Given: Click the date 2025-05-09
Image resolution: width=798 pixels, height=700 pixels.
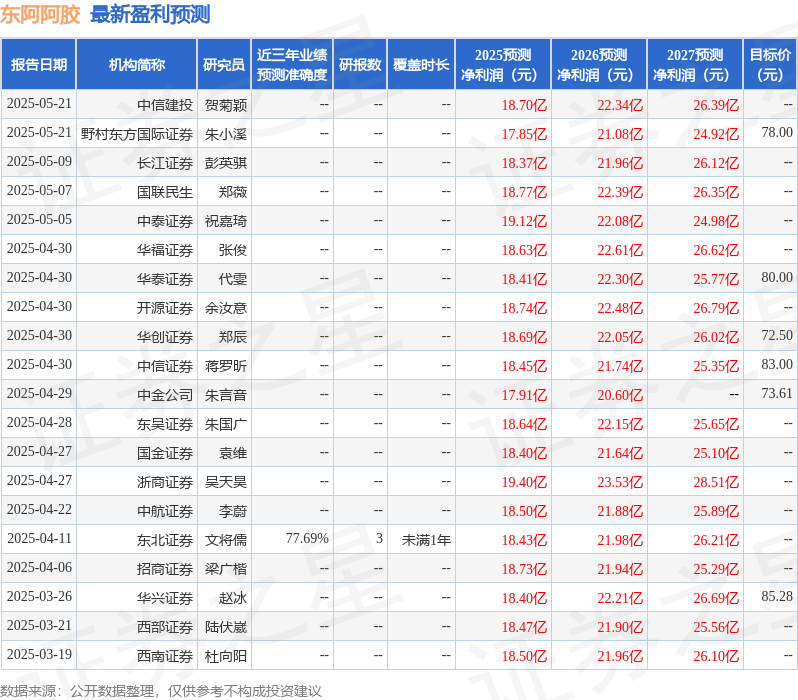Looking at the screenshot, I should (x=39, y=162).
